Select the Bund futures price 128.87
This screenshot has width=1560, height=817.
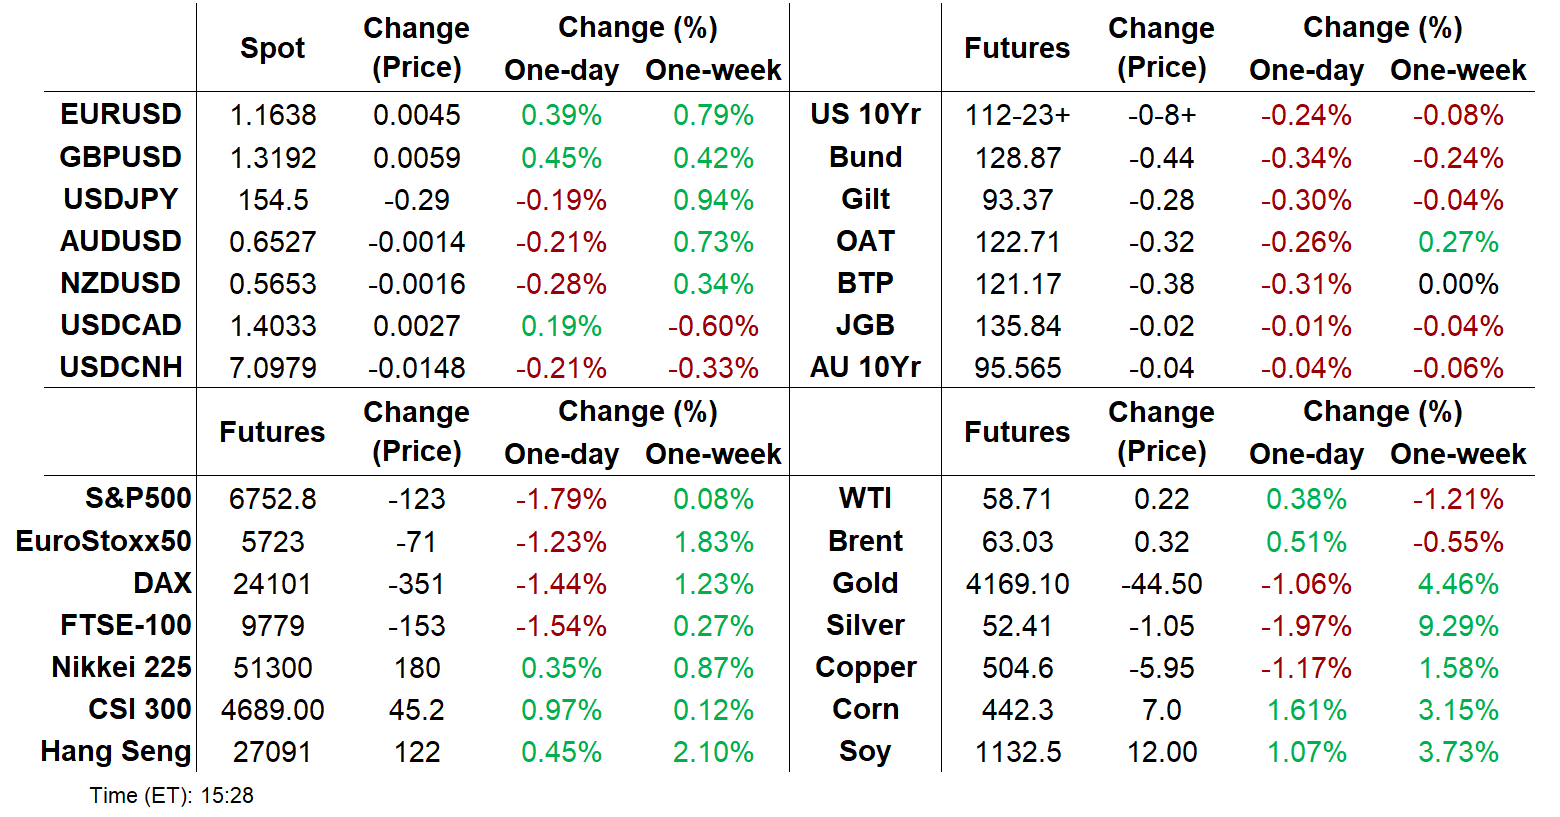point(1017,158)
